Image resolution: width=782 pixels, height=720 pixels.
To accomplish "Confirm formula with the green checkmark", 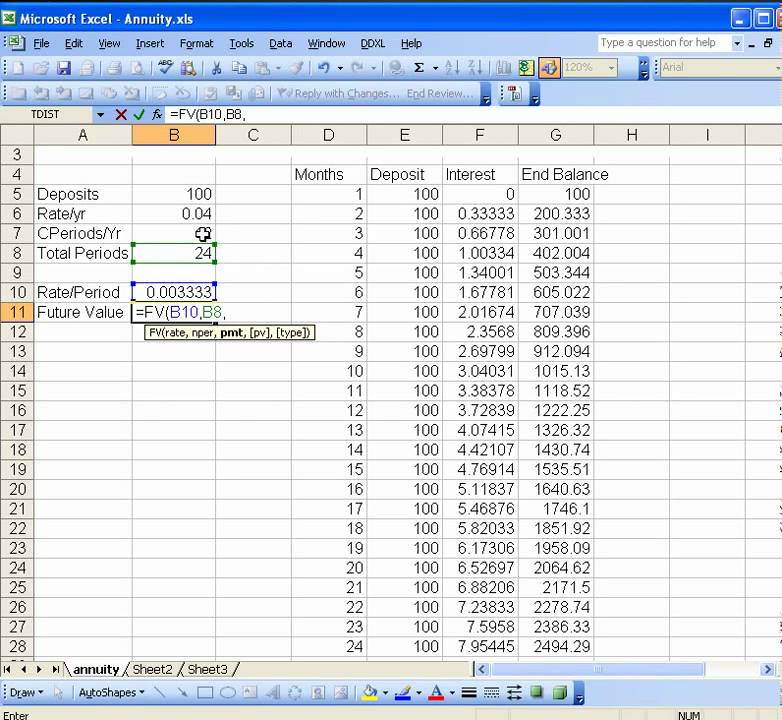I will [x=139, y=115].
